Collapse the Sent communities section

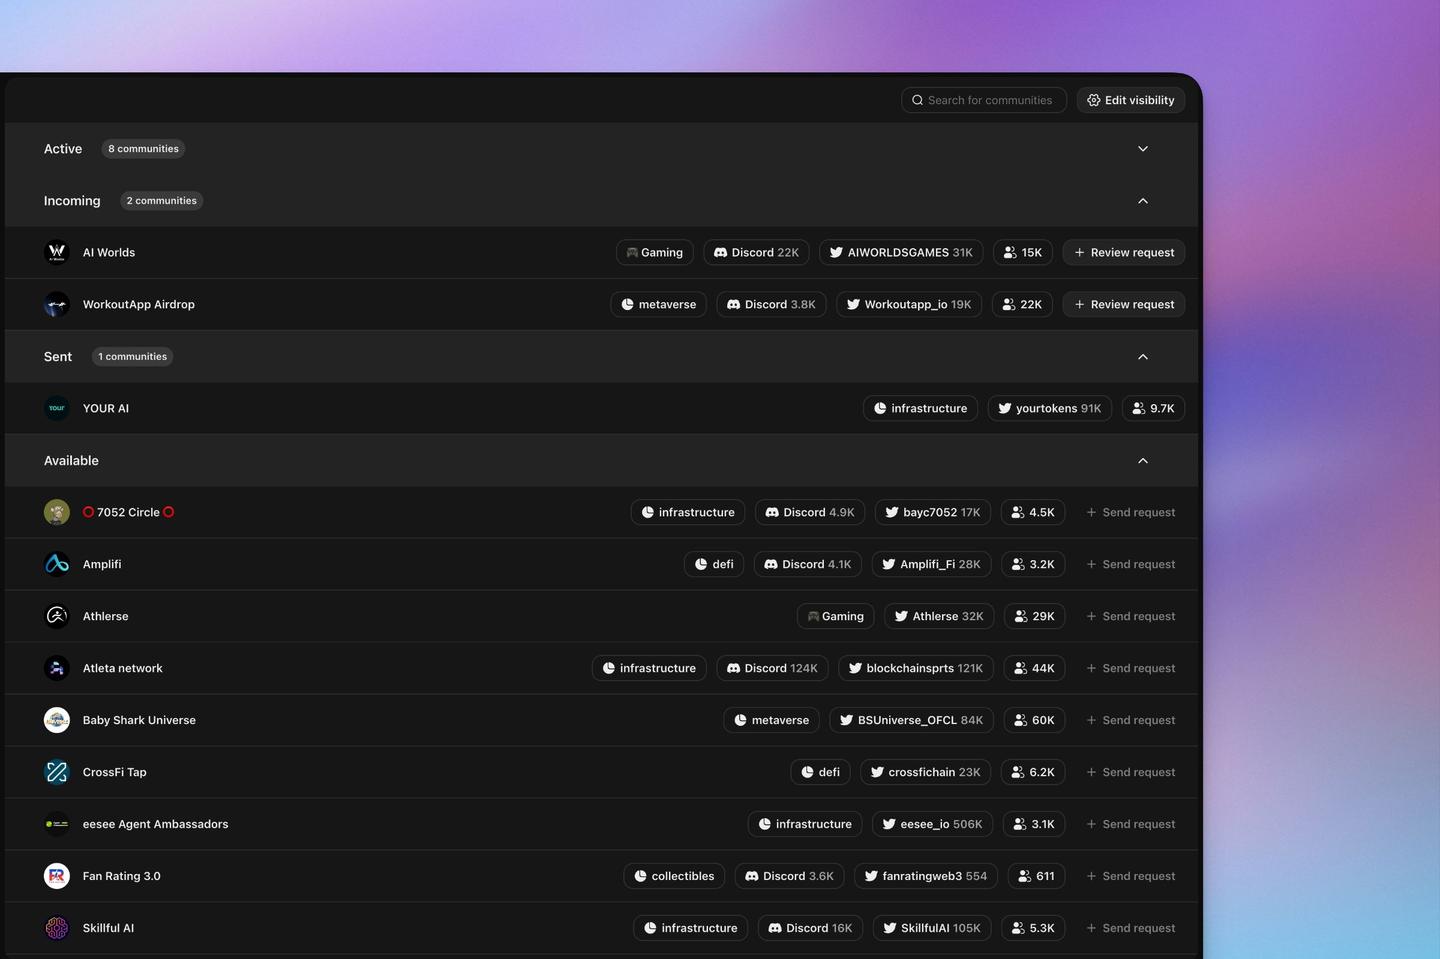(1143, 357)
